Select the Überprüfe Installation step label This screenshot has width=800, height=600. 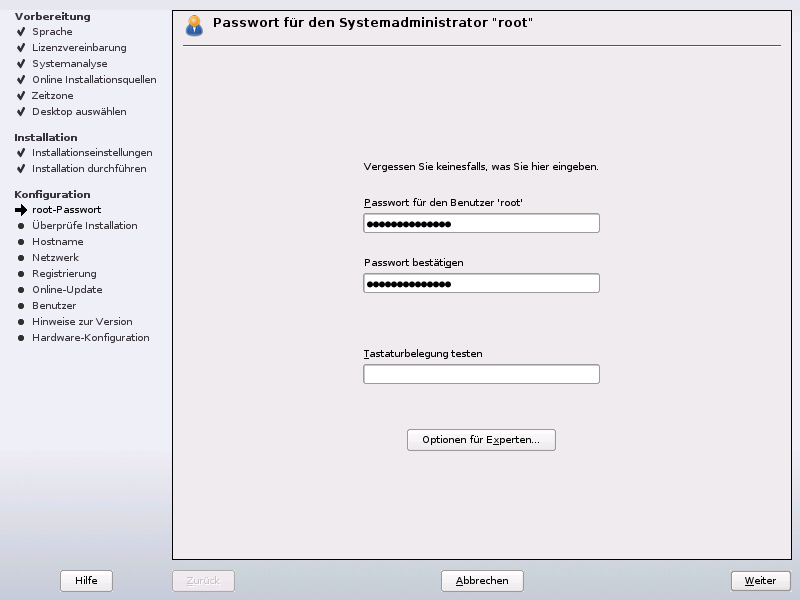click(x=85, y=226)
